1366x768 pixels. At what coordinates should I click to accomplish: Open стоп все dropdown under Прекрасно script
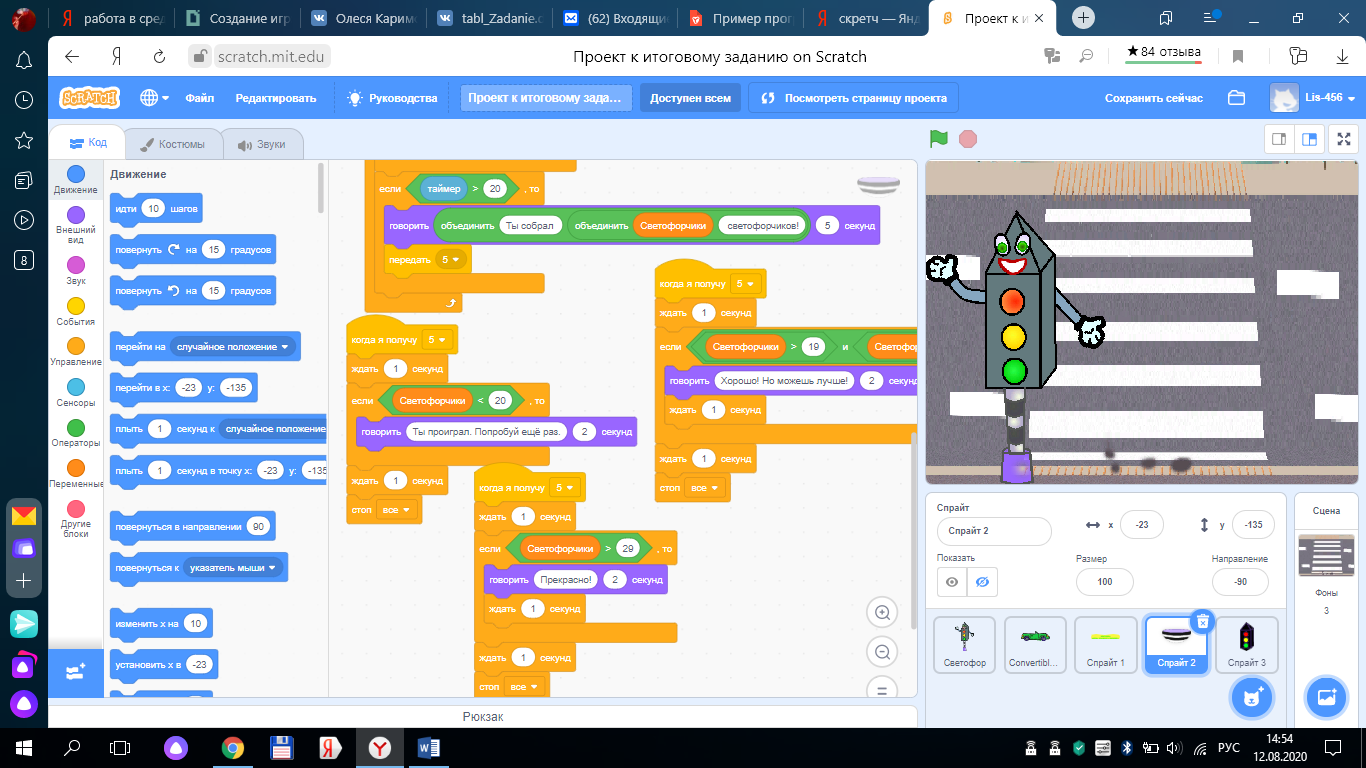pos(524,687)
